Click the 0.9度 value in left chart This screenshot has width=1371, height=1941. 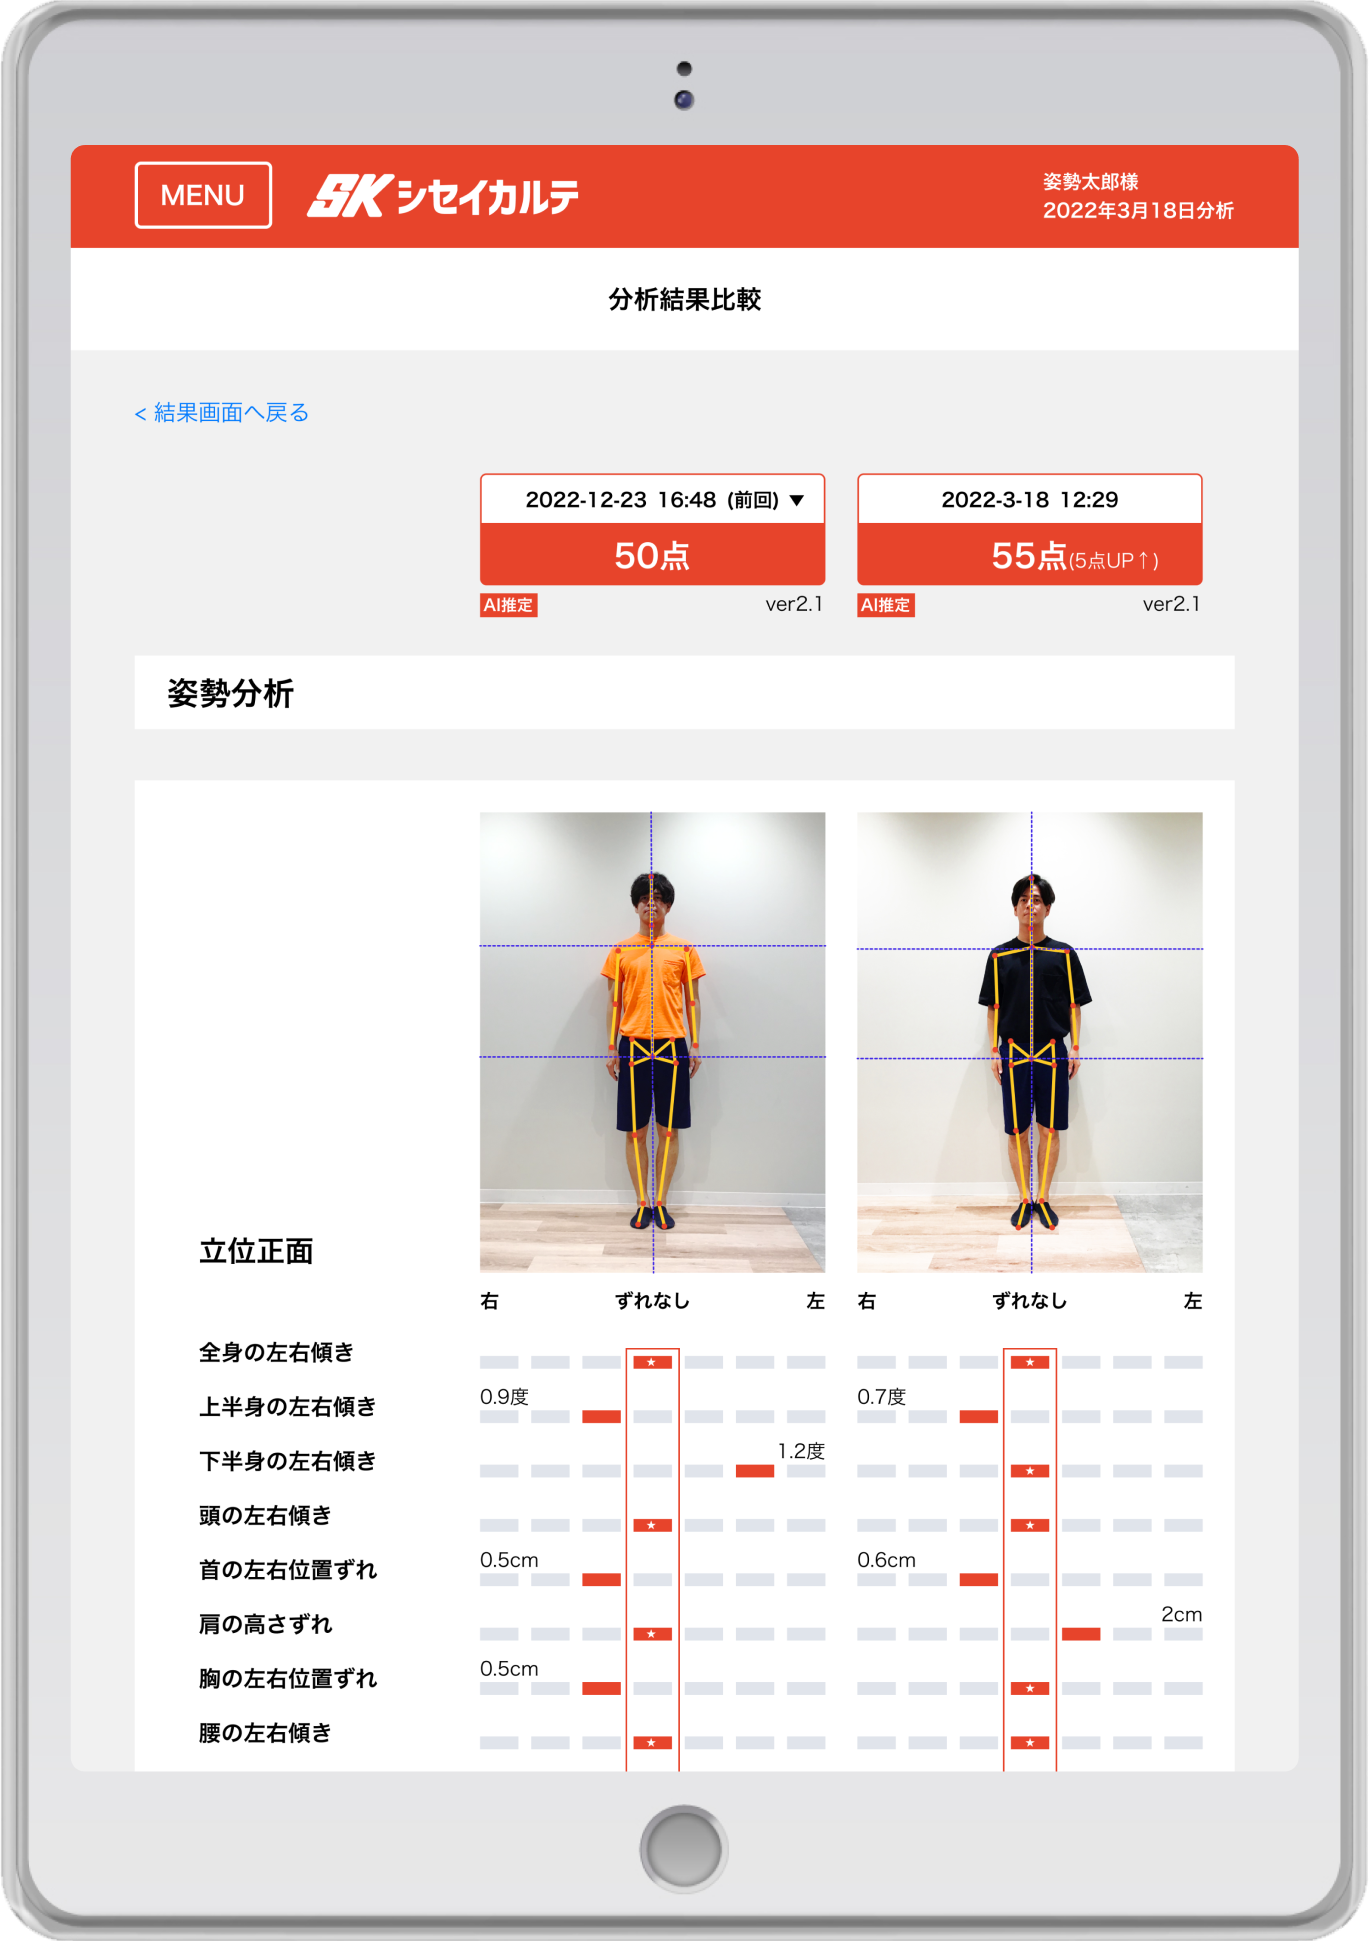tap(504, 1396)
